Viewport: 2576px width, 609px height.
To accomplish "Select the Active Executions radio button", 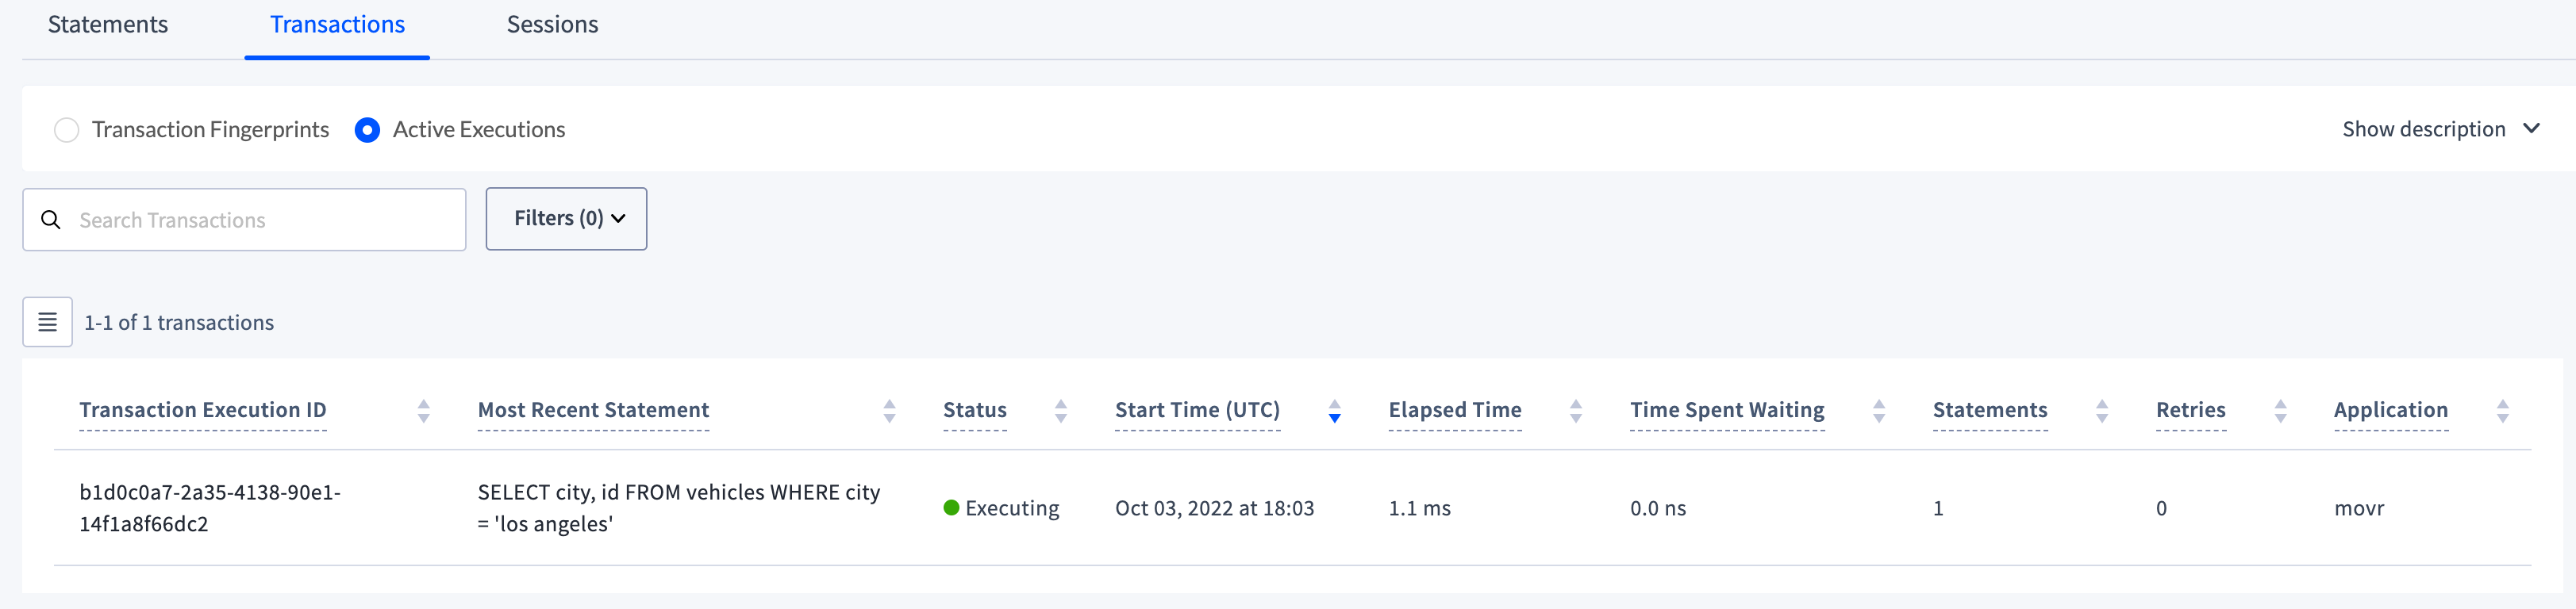I will pyautogui.click(x=367, y=129).
